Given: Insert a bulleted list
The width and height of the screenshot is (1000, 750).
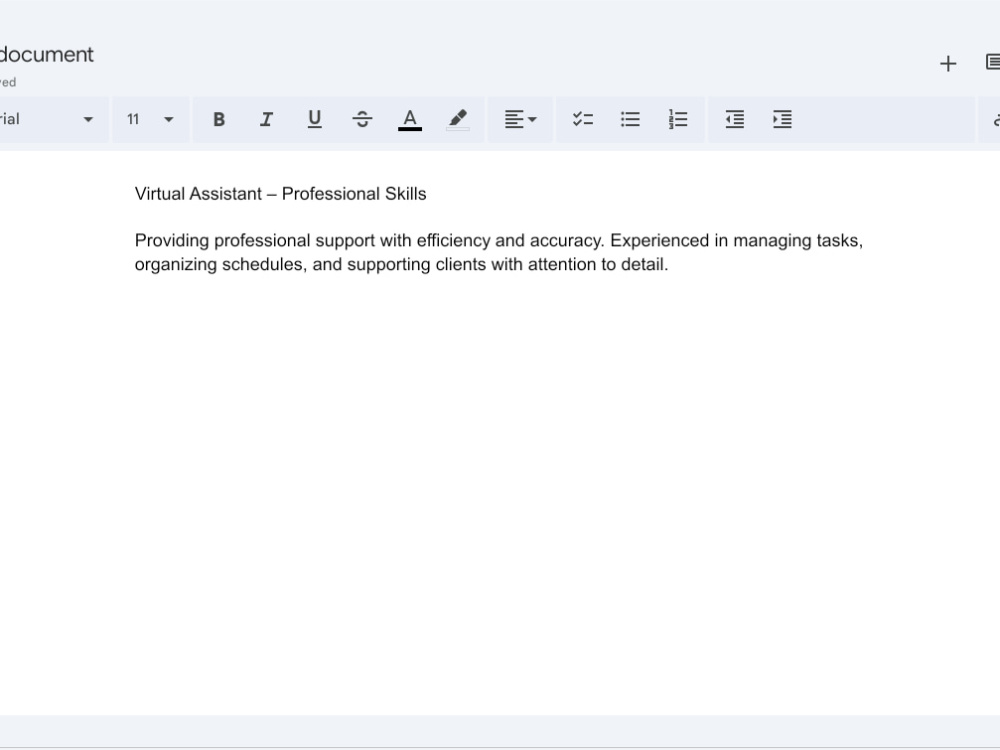Looking at the screenshot, I should pos(630,119).
